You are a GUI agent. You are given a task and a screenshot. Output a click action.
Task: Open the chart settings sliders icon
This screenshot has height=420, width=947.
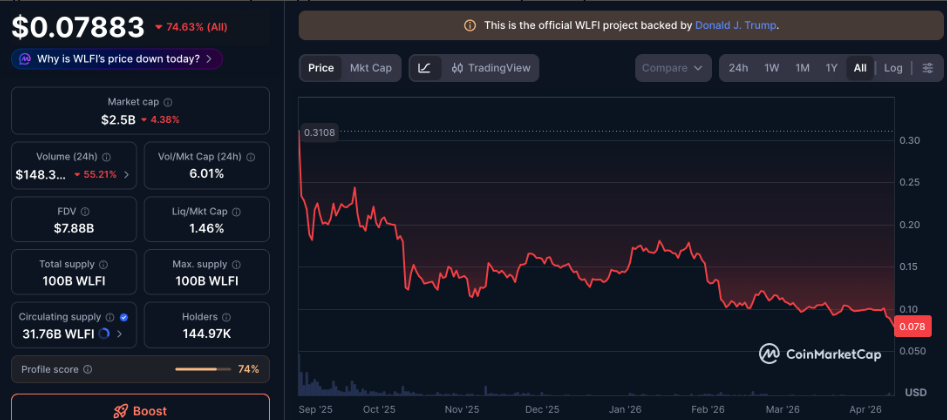pos(928,68)
